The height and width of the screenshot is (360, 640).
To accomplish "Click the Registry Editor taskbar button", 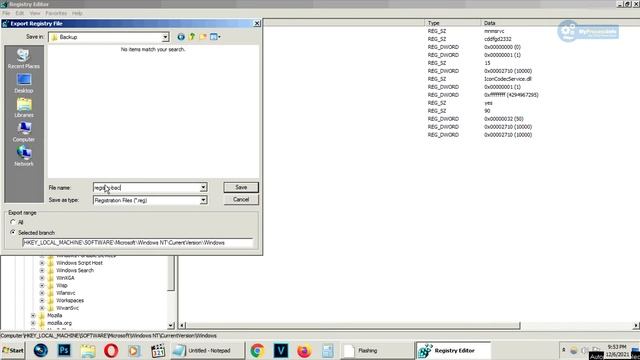I will click(x=453, y=351).
